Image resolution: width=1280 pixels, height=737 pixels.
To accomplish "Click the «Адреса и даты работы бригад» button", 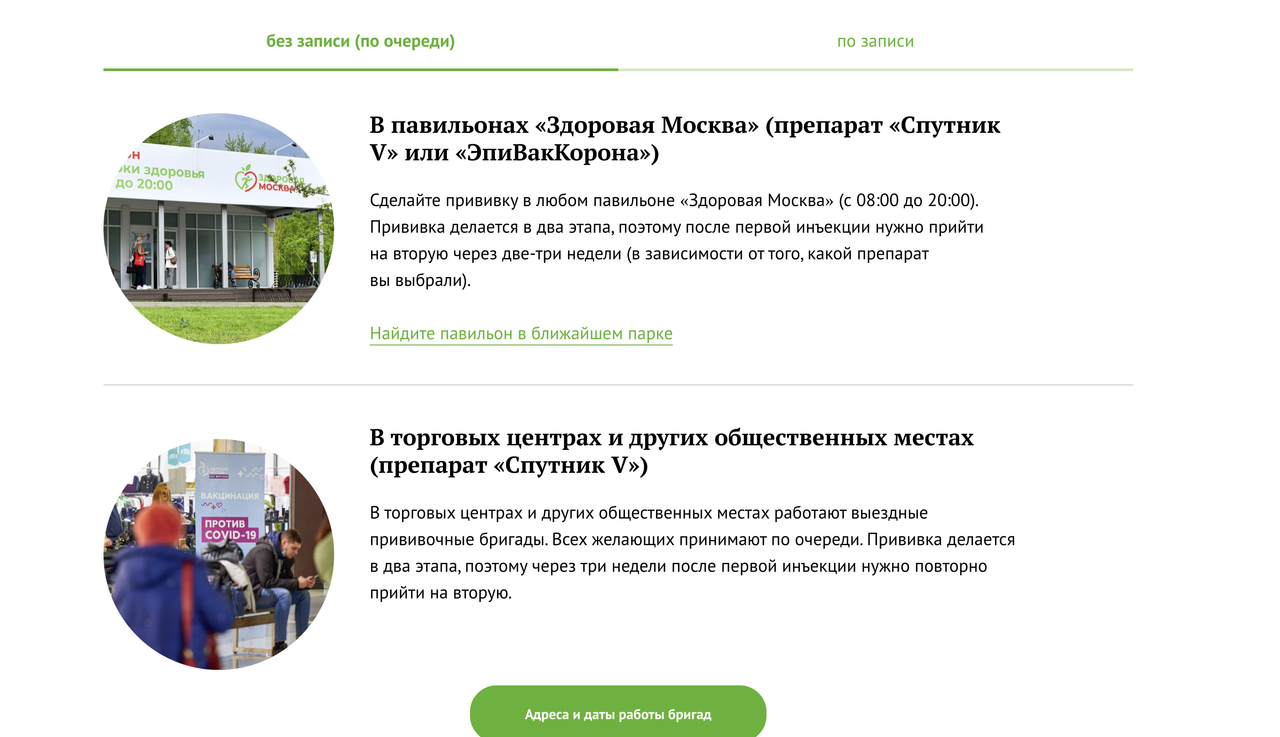I will pyautogui.click(x=618, y=714).
